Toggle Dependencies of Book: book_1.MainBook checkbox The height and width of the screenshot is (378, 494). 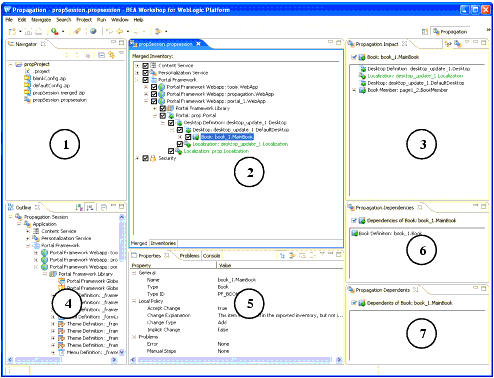(x=354, y=220)
